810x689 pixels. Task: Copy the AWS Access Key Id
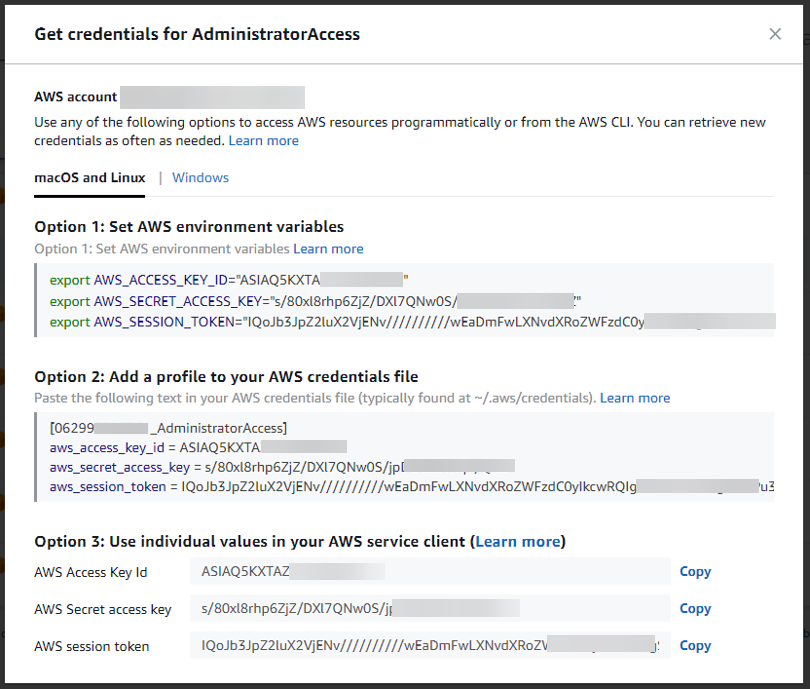[x=695, y=571]
